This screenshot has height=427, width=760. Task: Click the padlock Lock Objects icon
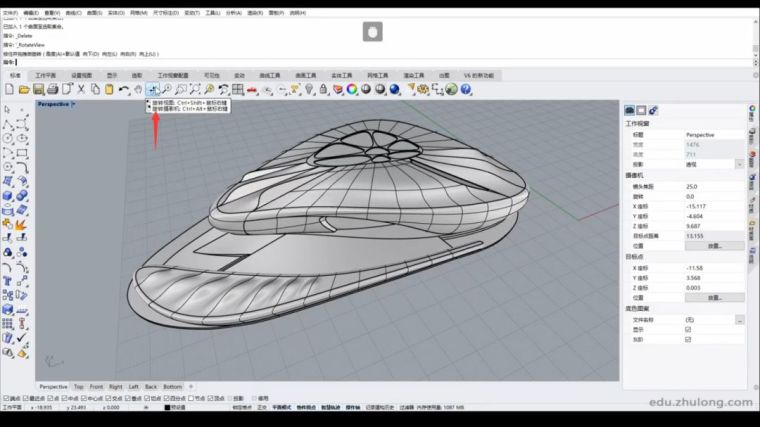pos(323,89)
